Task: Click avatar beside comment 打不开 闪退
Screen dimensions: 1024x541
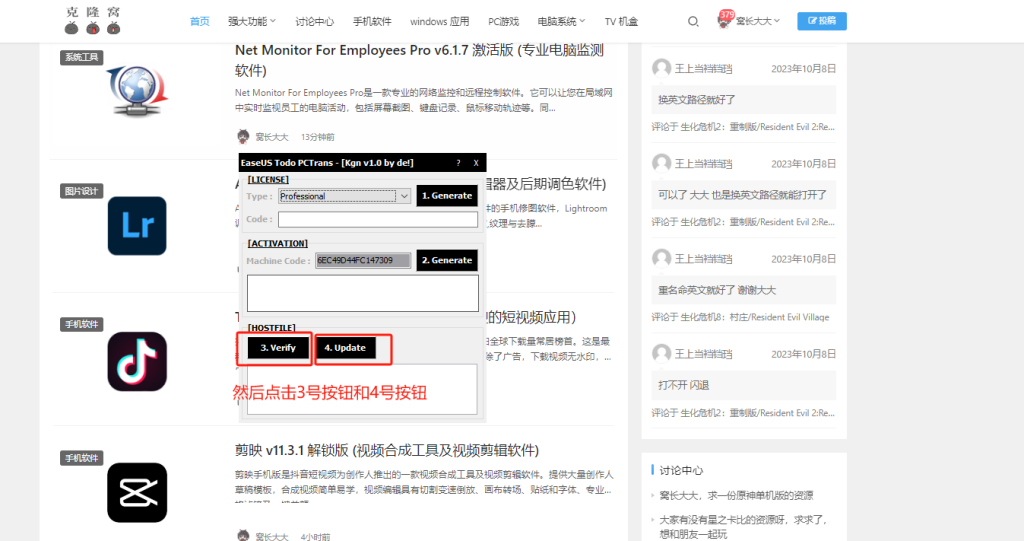Action: [662, 353]
